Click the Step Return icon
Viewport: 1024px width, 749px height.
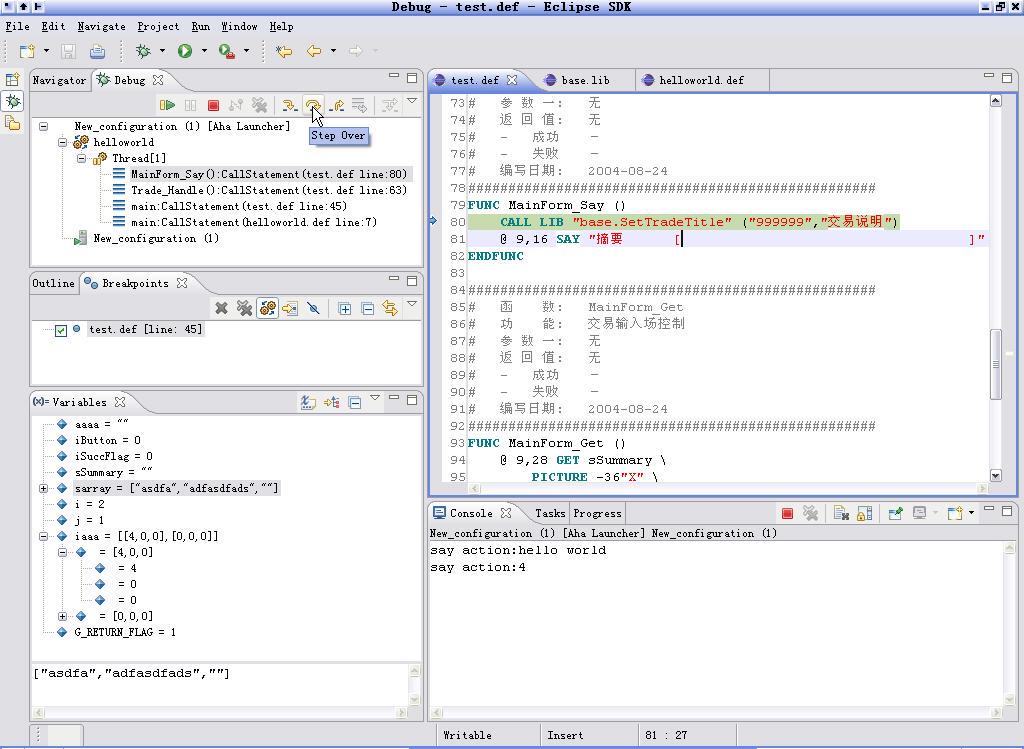click(337, 105)
